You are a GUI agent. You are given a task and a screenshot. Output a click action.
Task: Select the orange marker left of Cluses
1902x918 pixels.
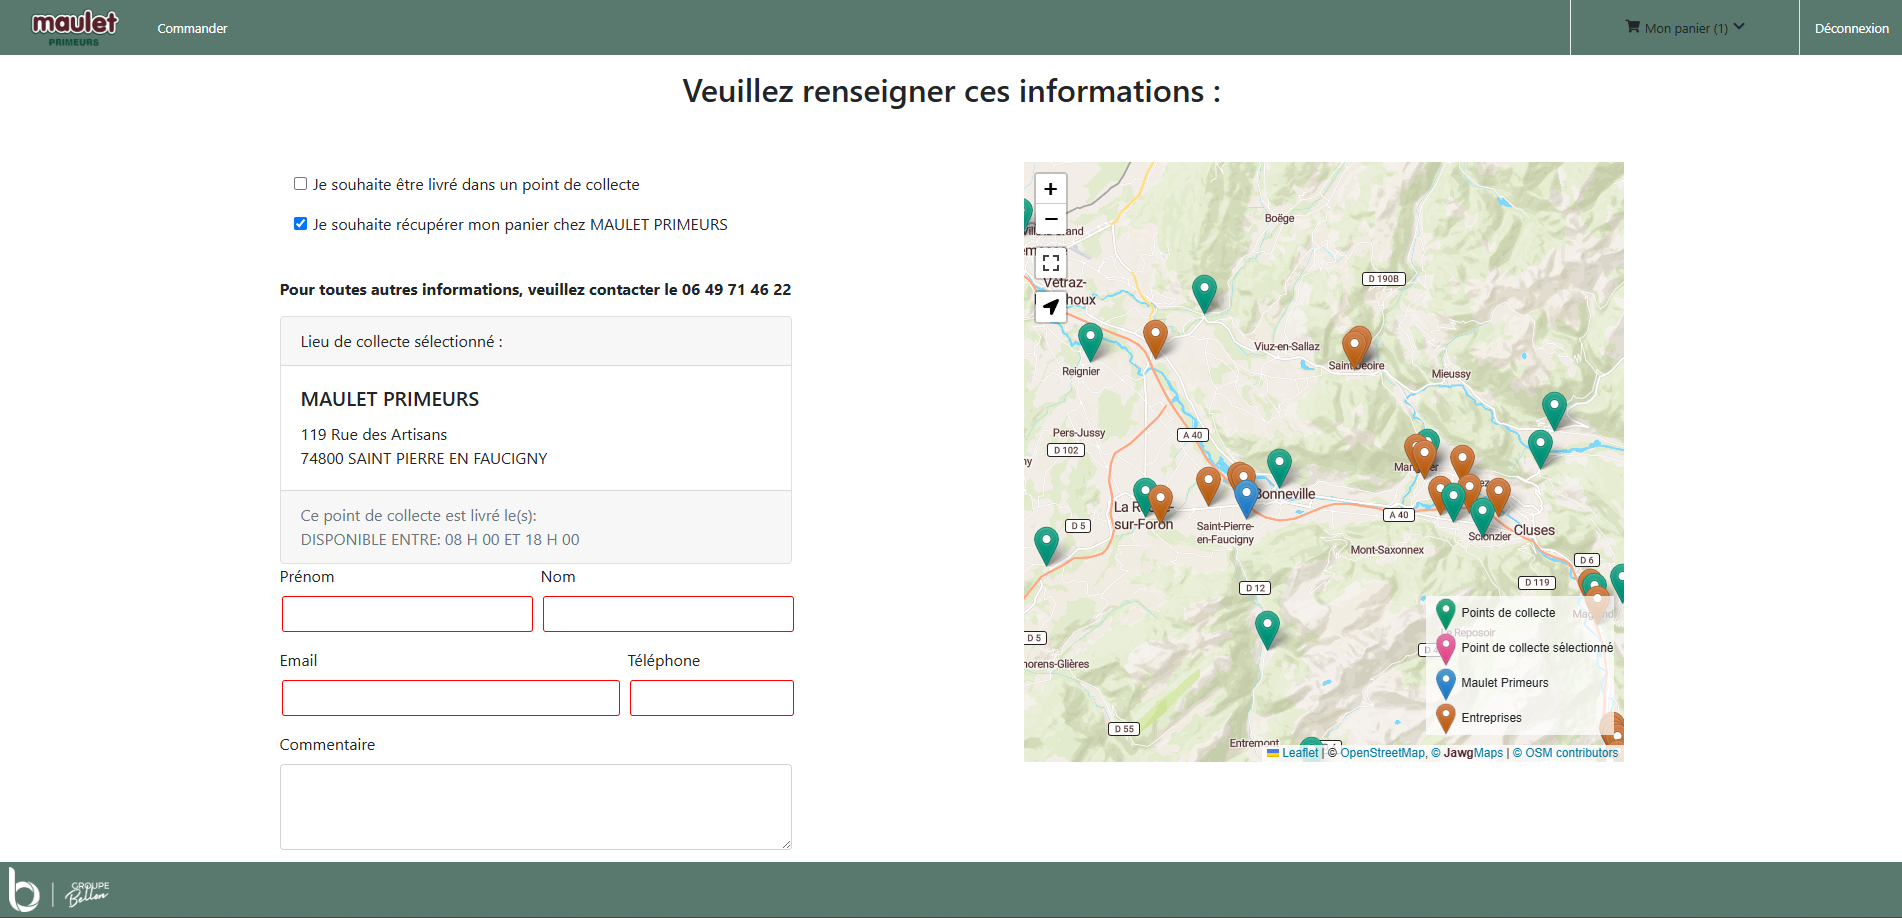tap(1498, 496)
